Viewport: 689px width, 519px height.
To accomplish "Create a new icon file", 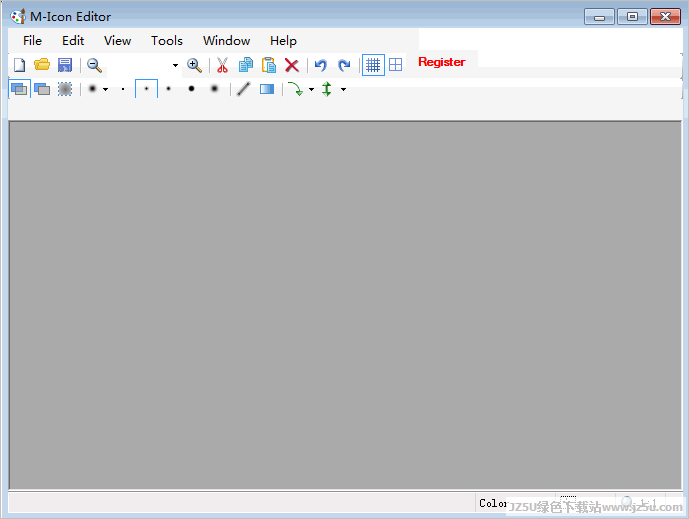I will click(x=19, y=65).
